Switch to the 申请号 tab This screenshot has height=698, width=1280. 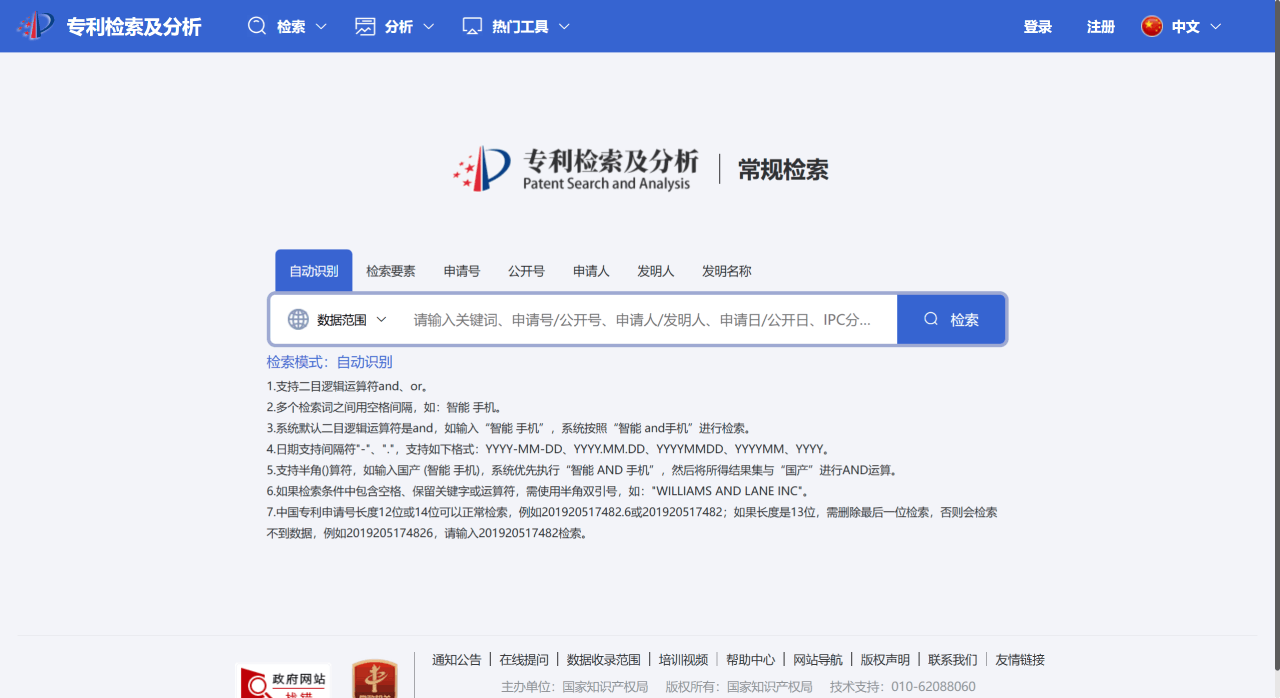(461, 270)
